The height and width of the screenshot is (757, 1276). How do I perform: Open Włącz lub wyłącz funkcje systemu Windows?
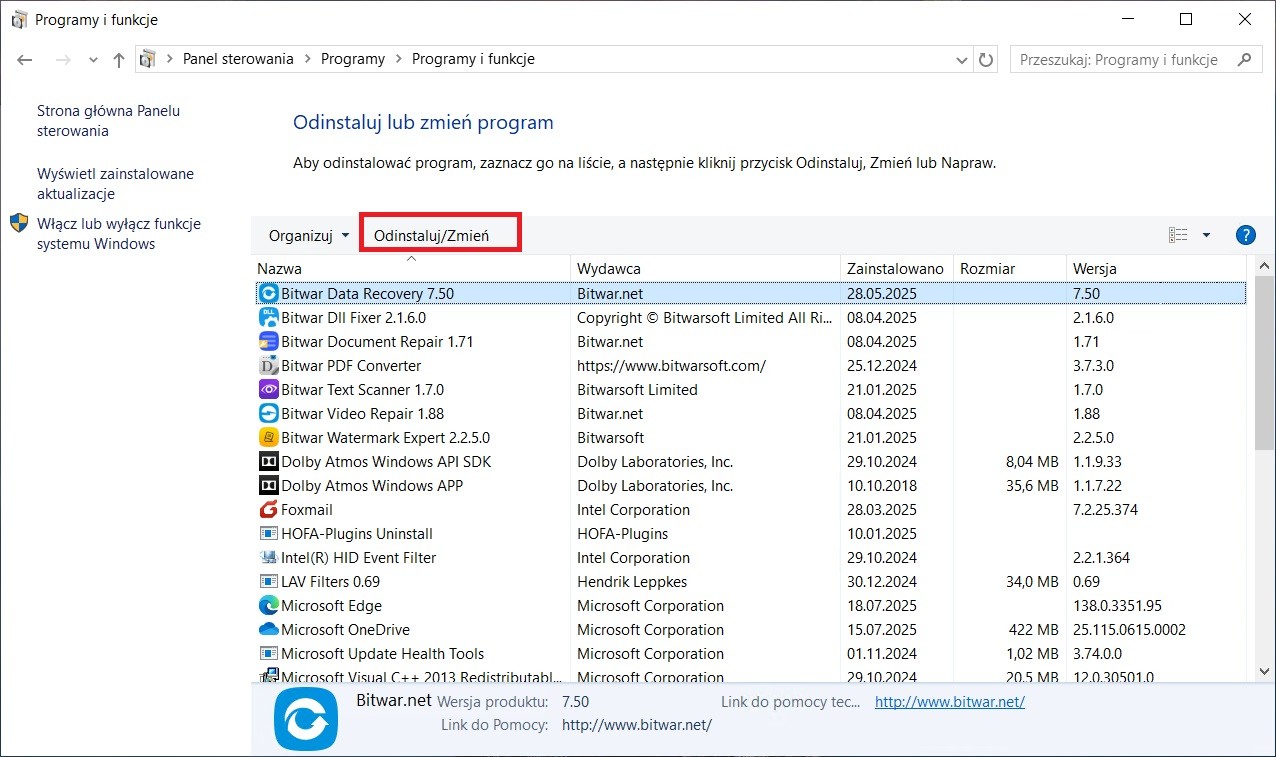[x=119, y=234]
